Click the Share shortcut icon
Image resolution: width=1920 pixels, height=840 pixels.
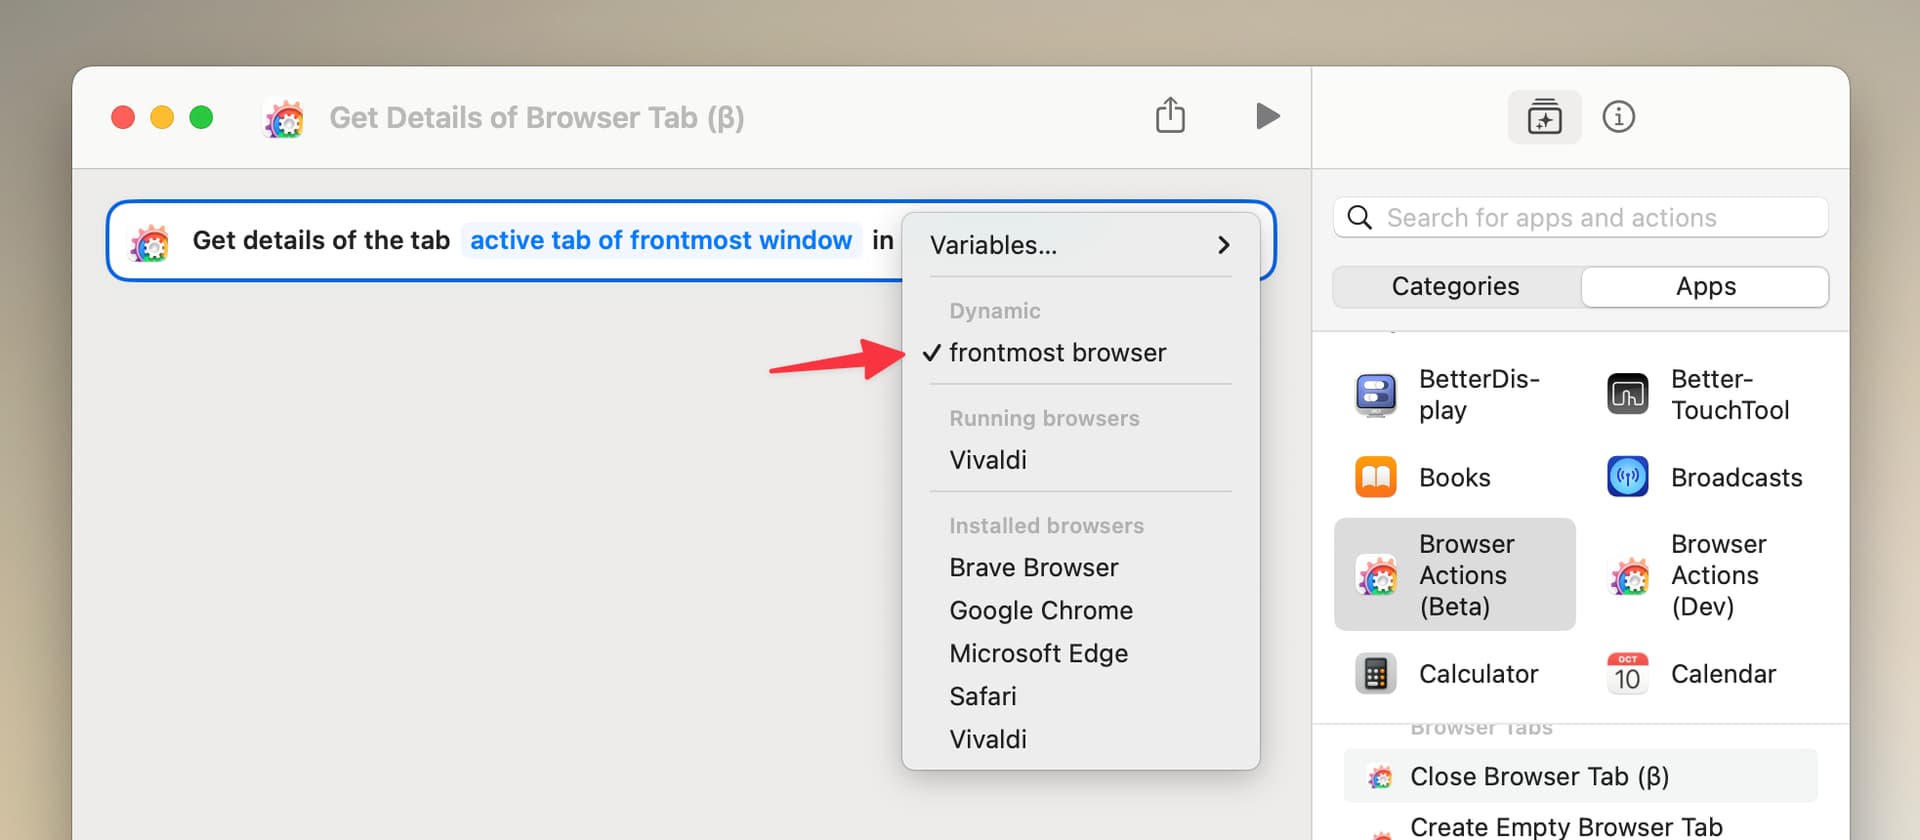point(1170,116)
